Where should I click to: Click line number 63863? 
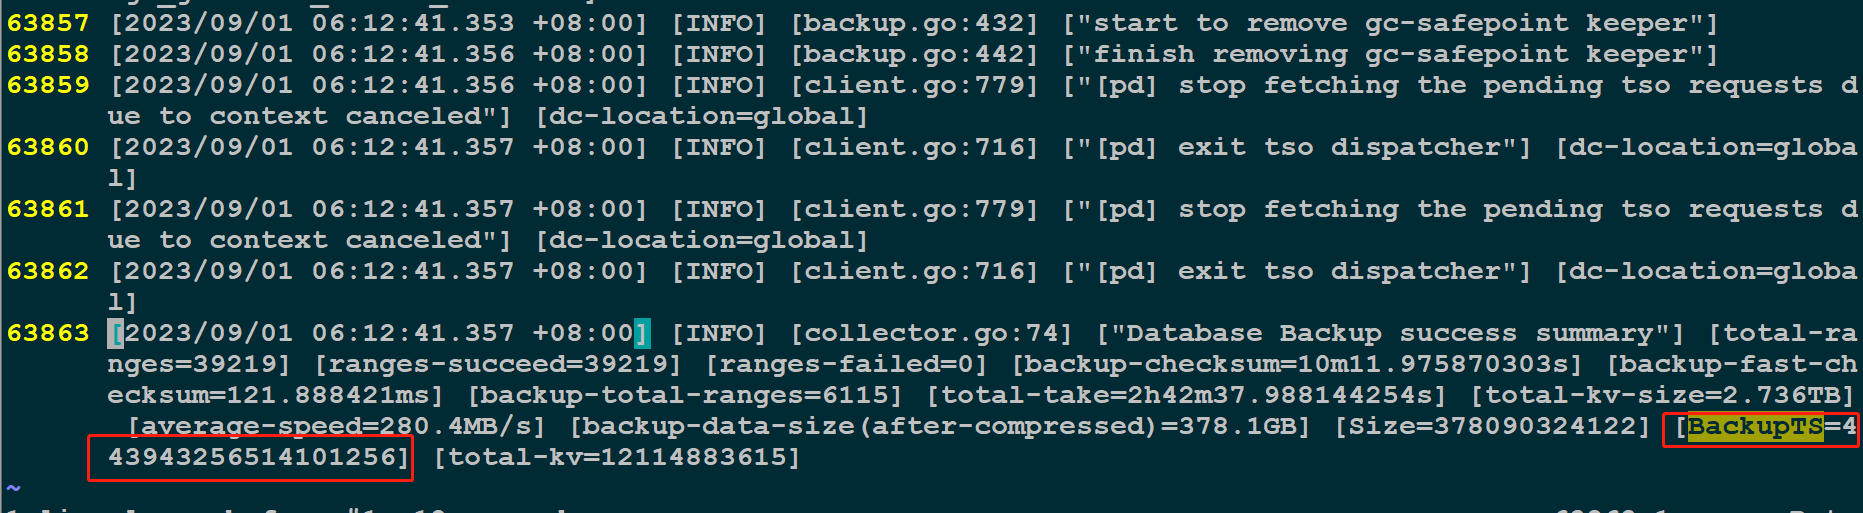click(x=48, y=333)
